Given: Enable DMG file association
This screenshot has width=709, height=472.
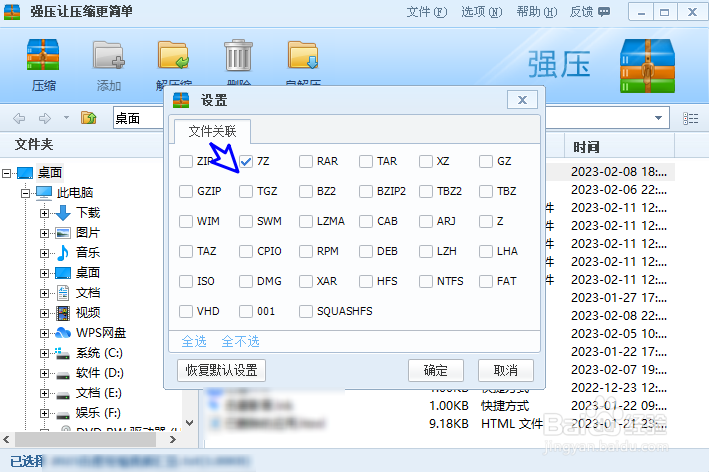Looking at the screenshot, I should [246, 281].
